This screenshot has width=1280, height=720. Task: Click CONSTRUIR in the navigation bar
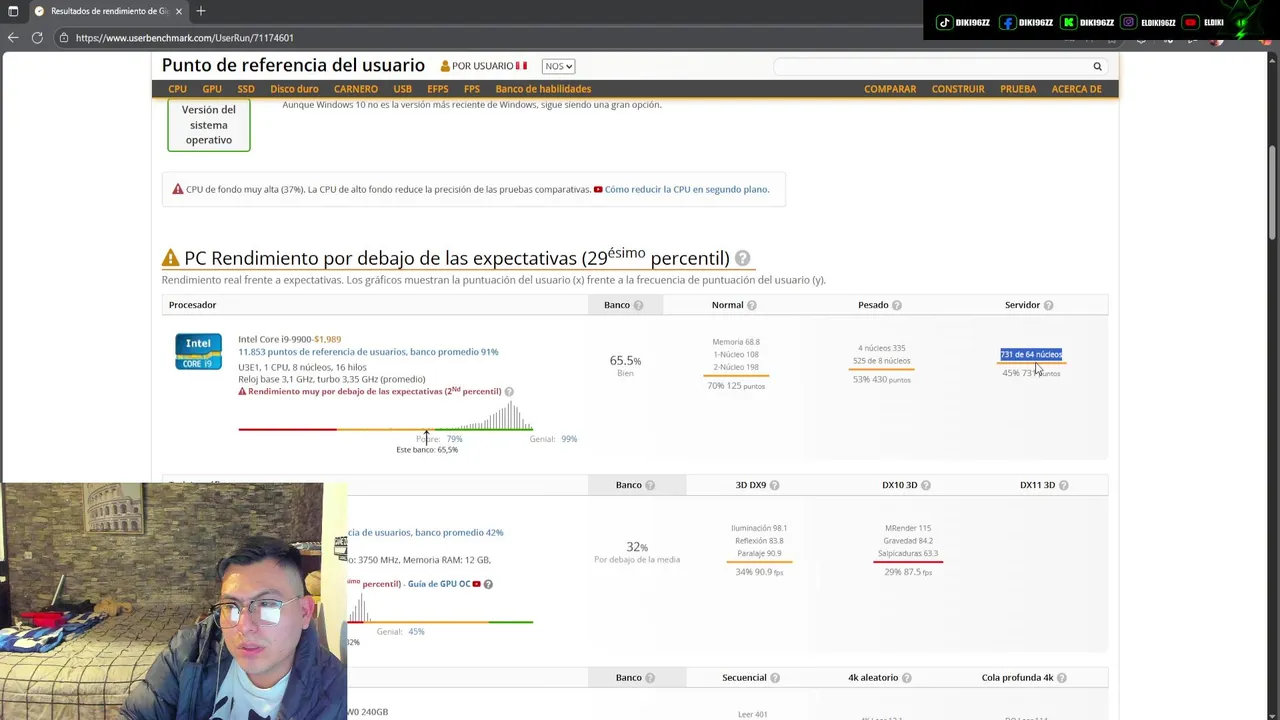tap(958, 89)
